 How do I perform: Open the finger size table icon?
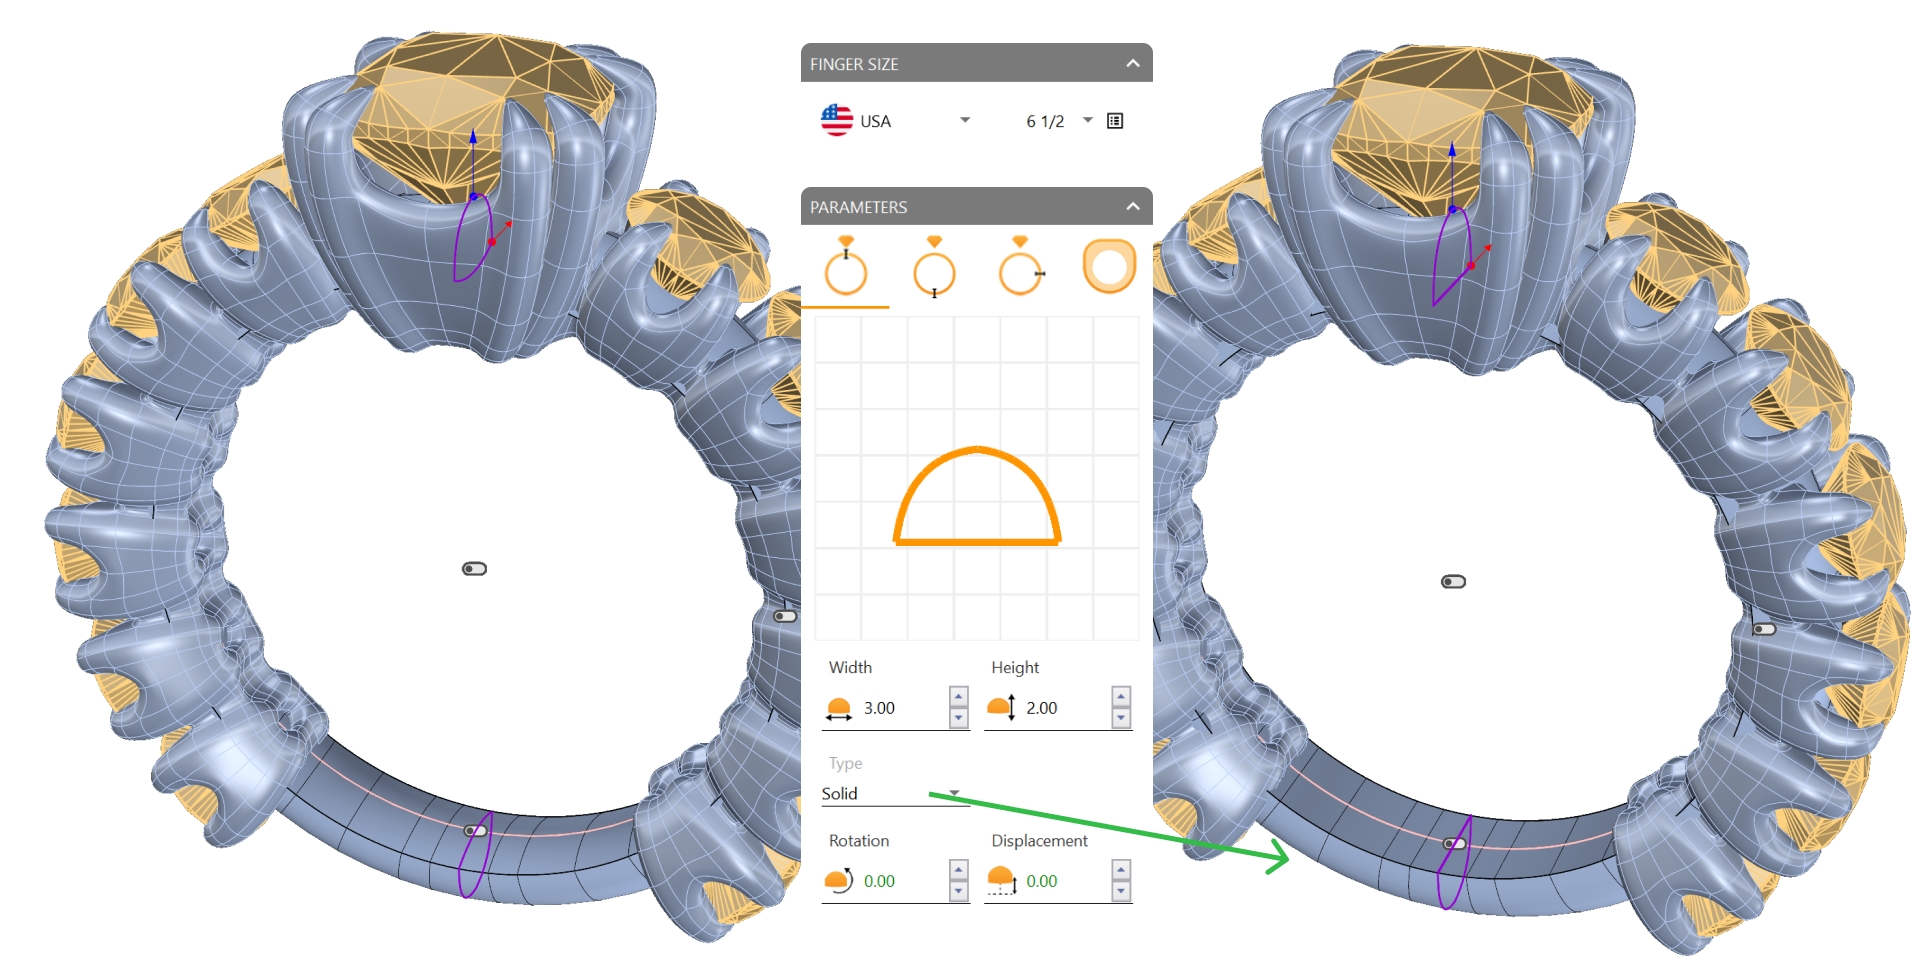click(x=1115, y=121)
